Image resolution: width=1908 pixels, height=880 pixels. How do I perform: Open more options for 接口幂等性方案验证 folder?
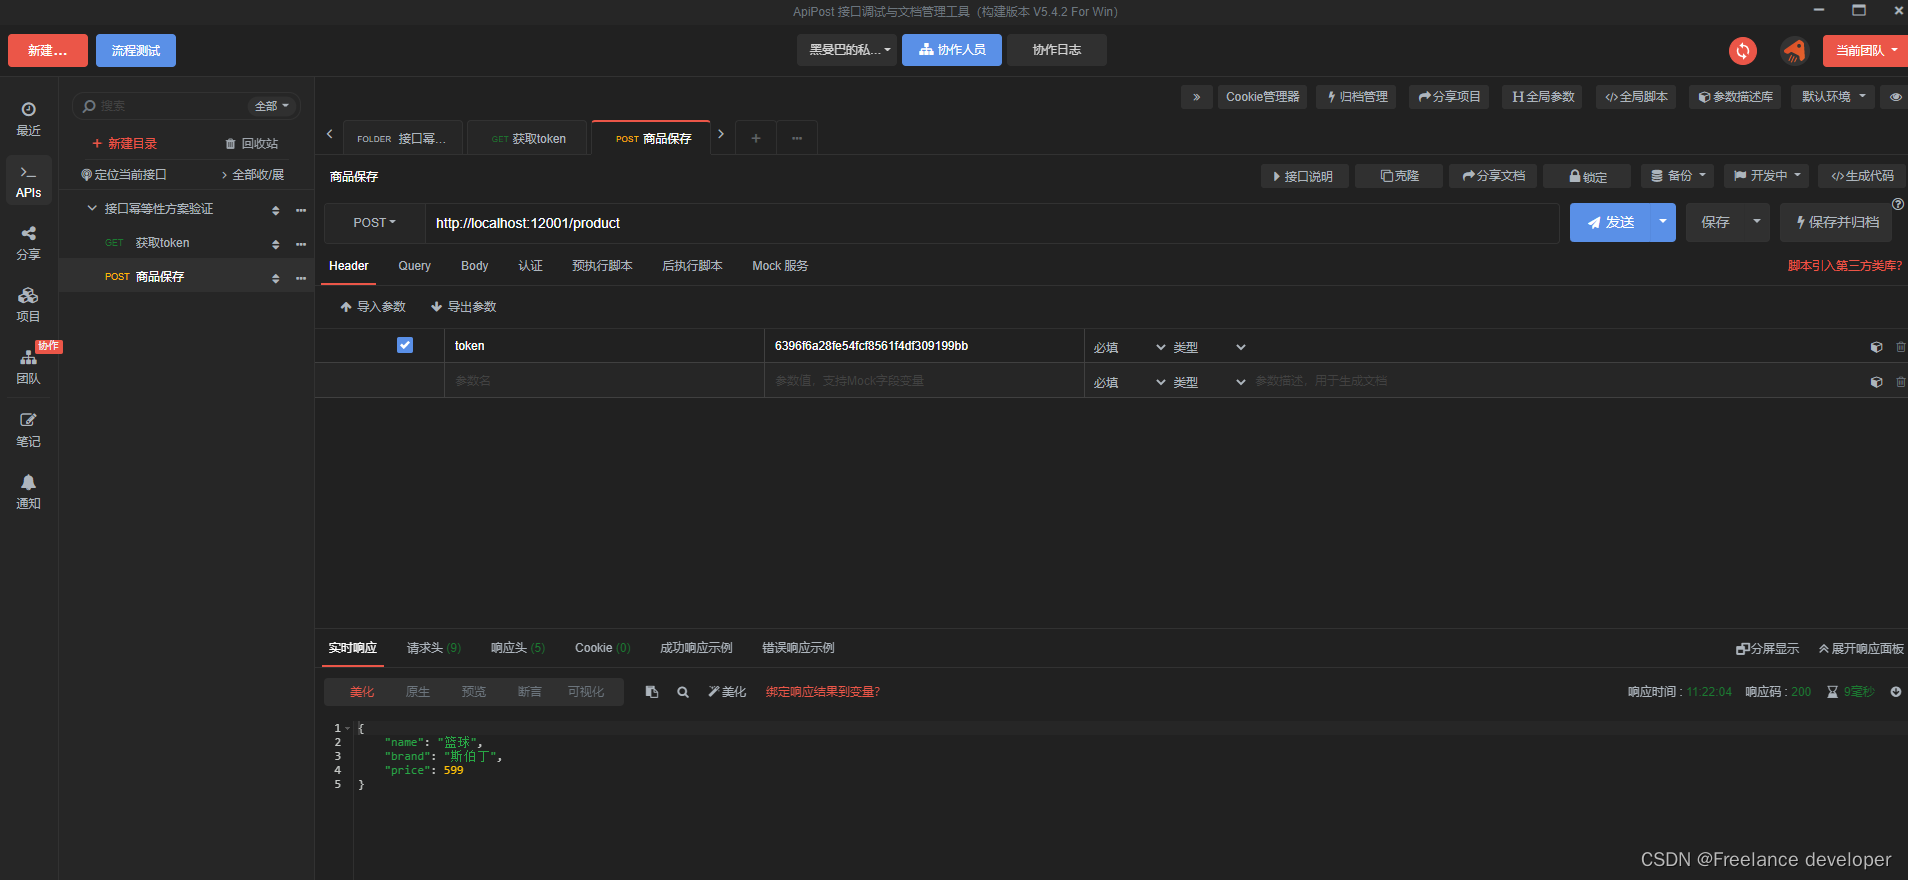301,210
